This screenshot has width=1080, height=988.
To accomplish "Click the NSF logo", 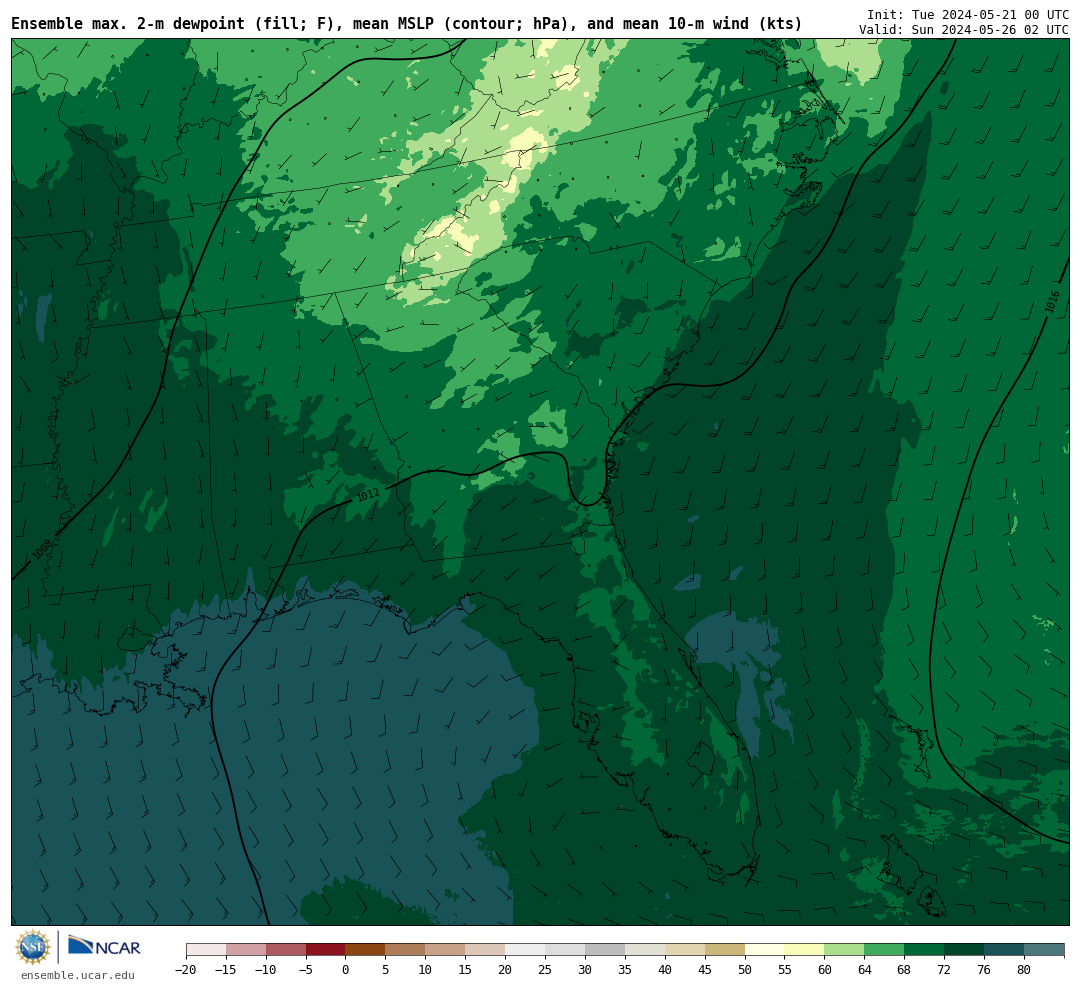I will pos(33,947).
